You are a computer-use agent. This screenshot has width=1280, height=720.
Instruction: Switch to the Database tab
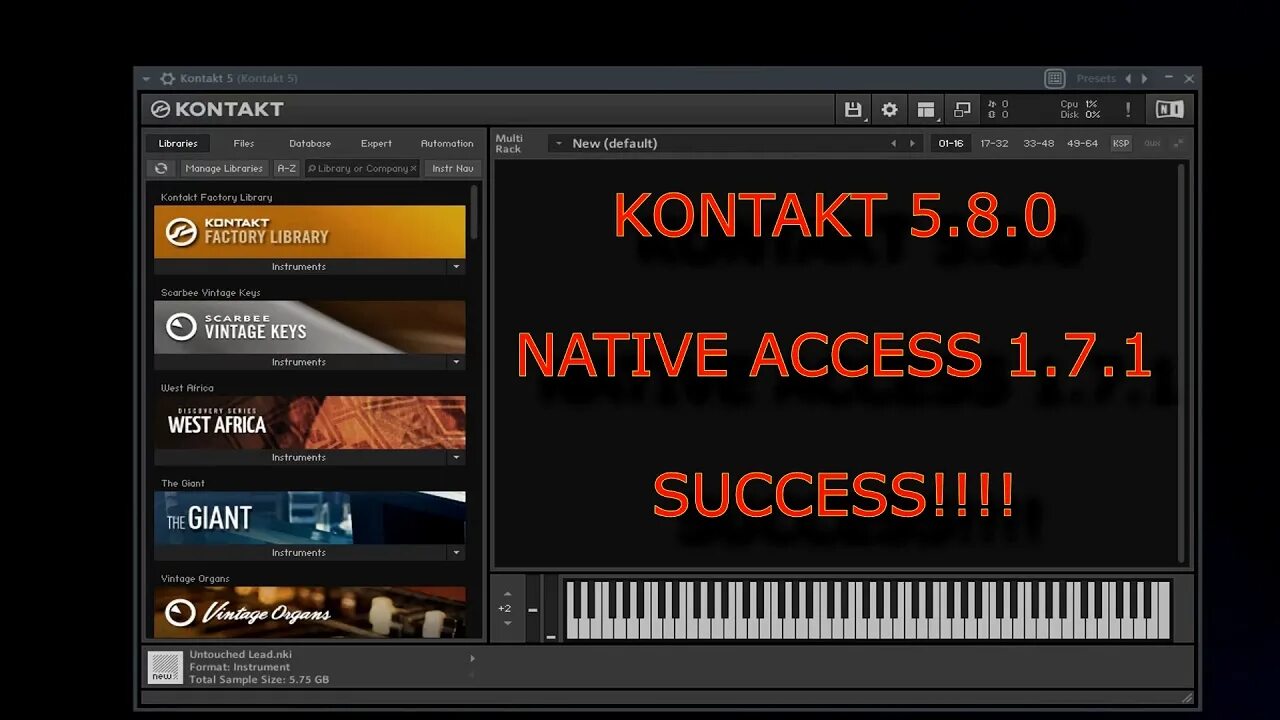pos(310,143)
